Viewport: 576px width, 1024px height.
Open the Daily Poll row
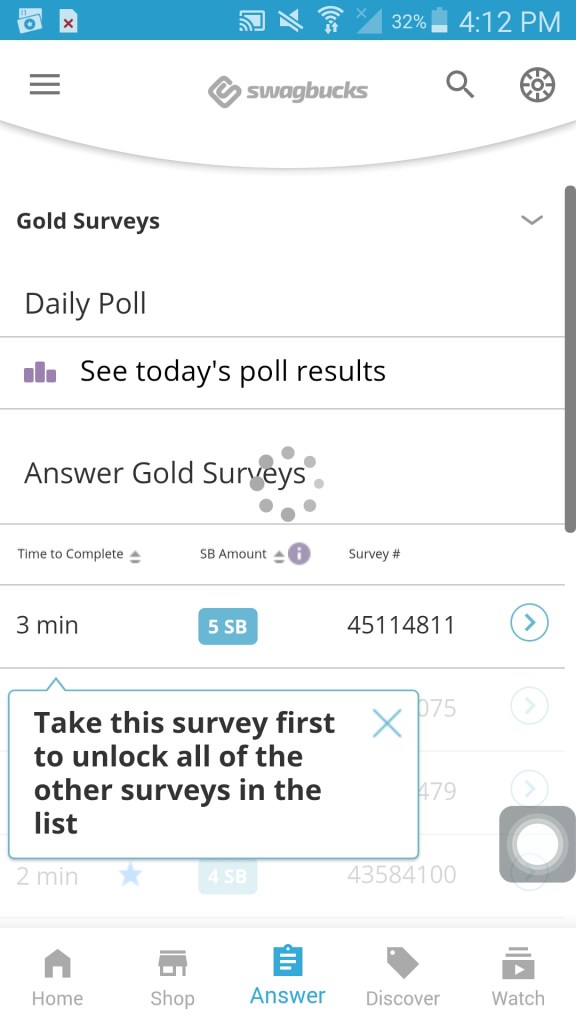click(x=83, y=303)
